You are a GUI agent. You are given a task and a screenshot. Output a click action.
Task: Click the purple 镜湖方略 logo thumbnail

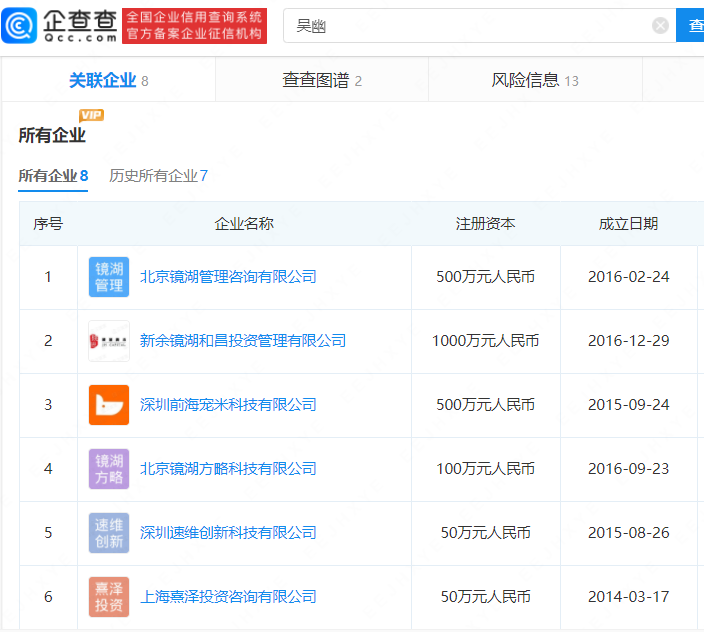(x=109, y=469)
